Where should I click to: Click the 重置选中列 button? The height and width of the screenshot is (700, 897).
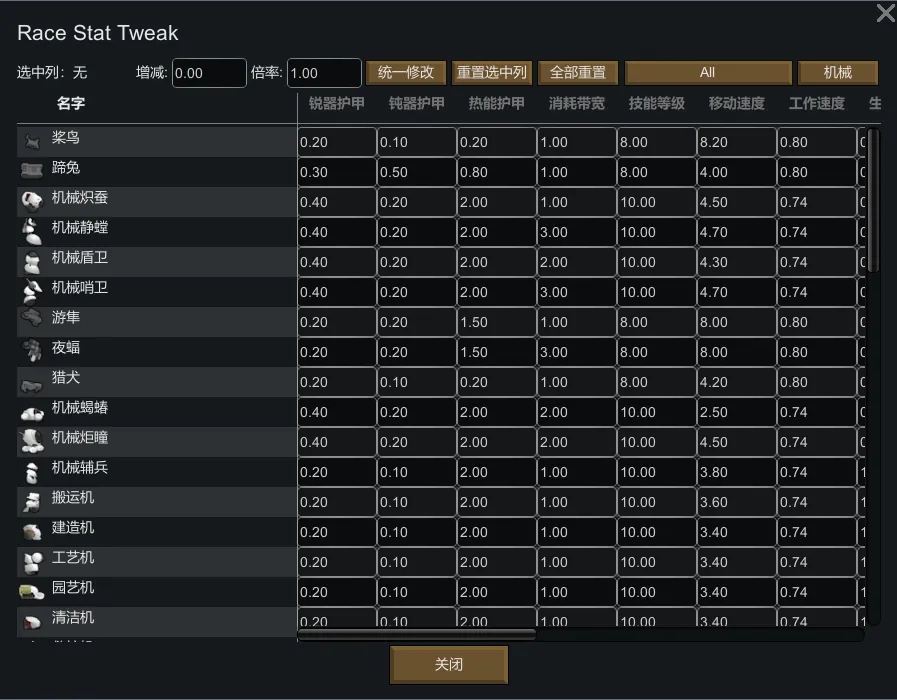click(x=491, y=73)
